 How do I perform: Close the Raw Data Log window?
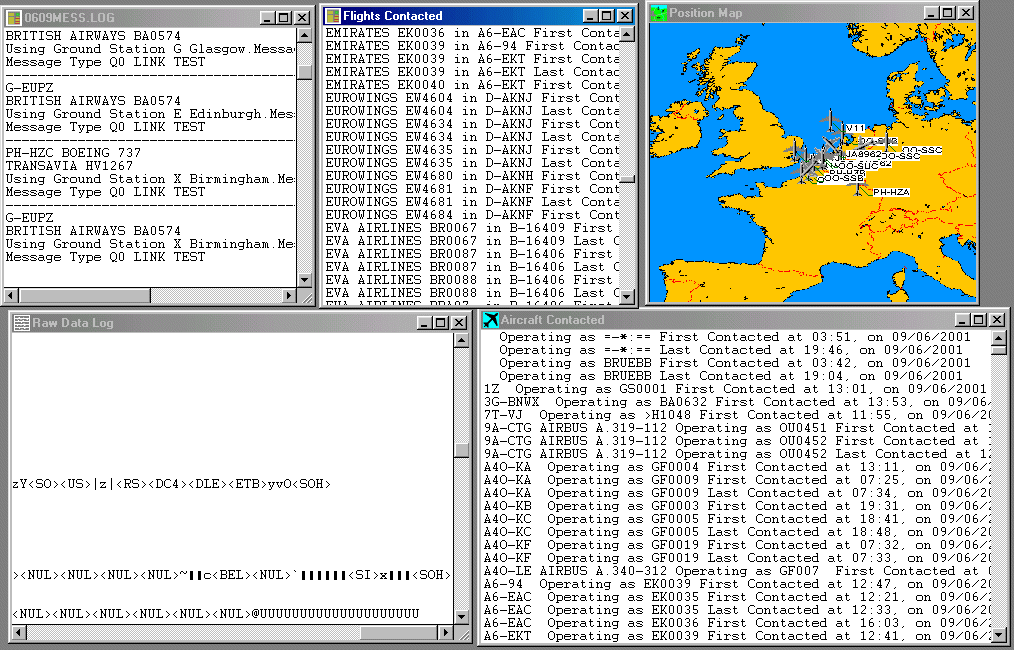[458, 323]
